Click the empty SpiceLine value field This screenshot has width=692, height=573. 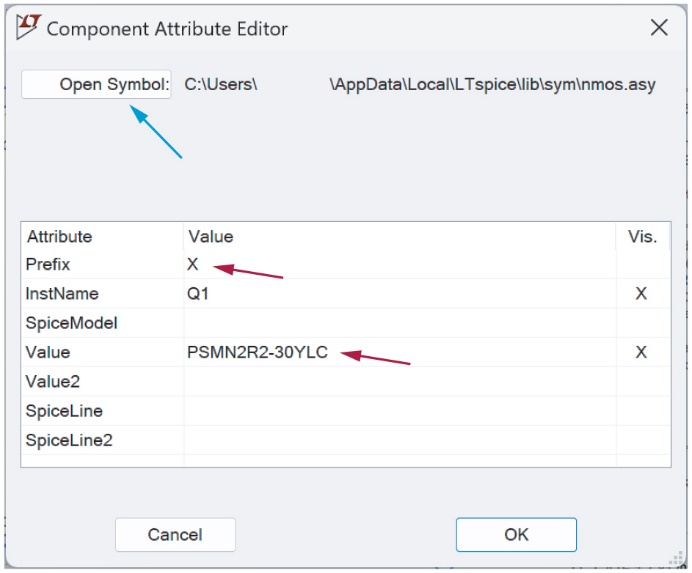pyautogui.click(x=398, y=411)
